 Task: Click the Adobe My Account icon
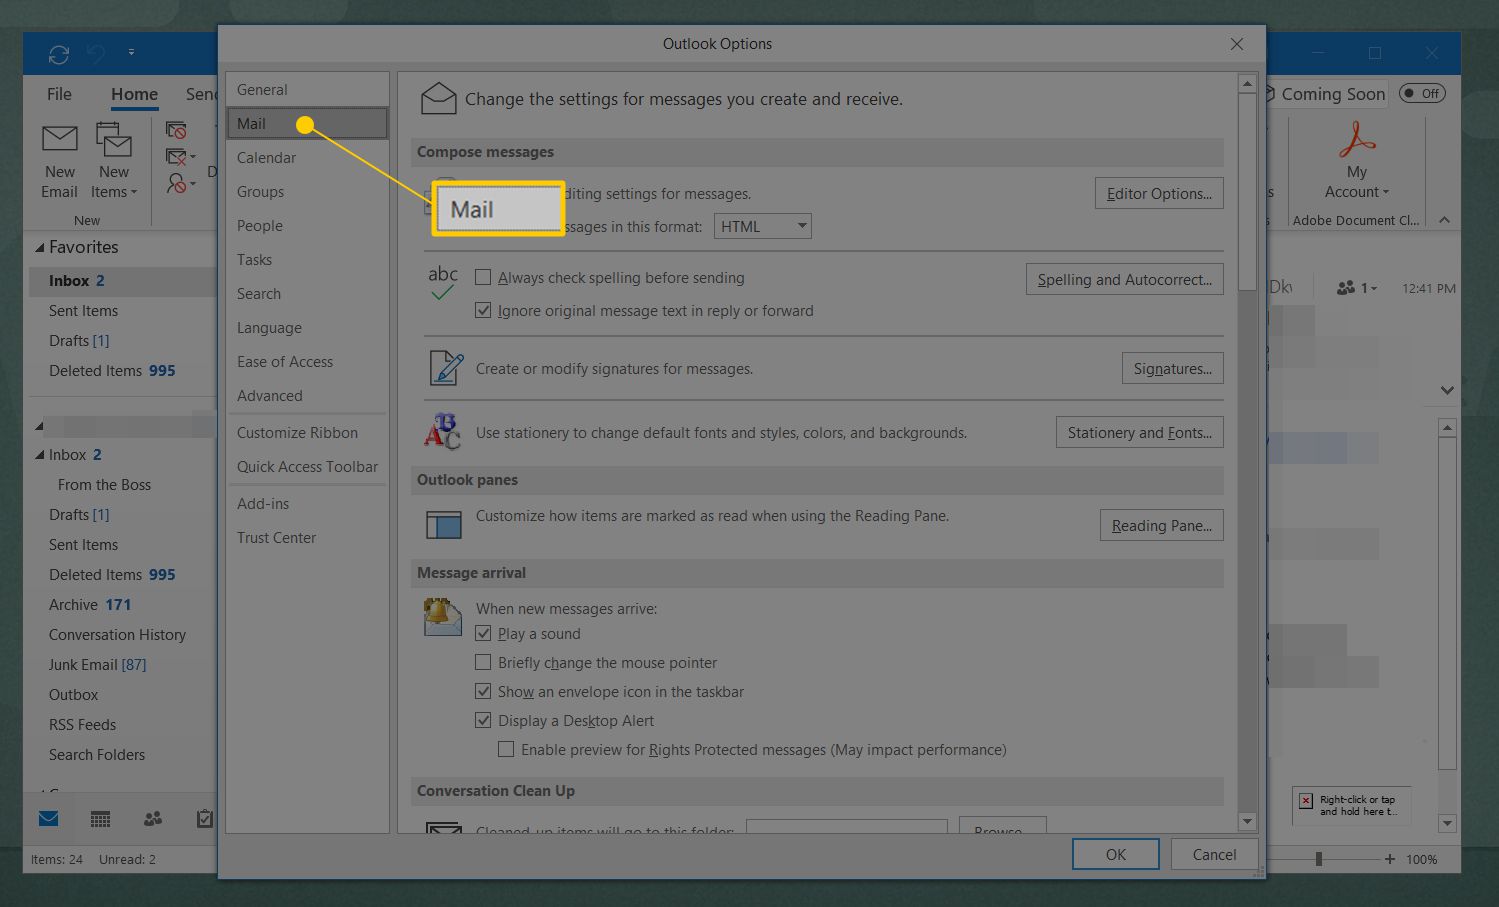(1357, 139)
